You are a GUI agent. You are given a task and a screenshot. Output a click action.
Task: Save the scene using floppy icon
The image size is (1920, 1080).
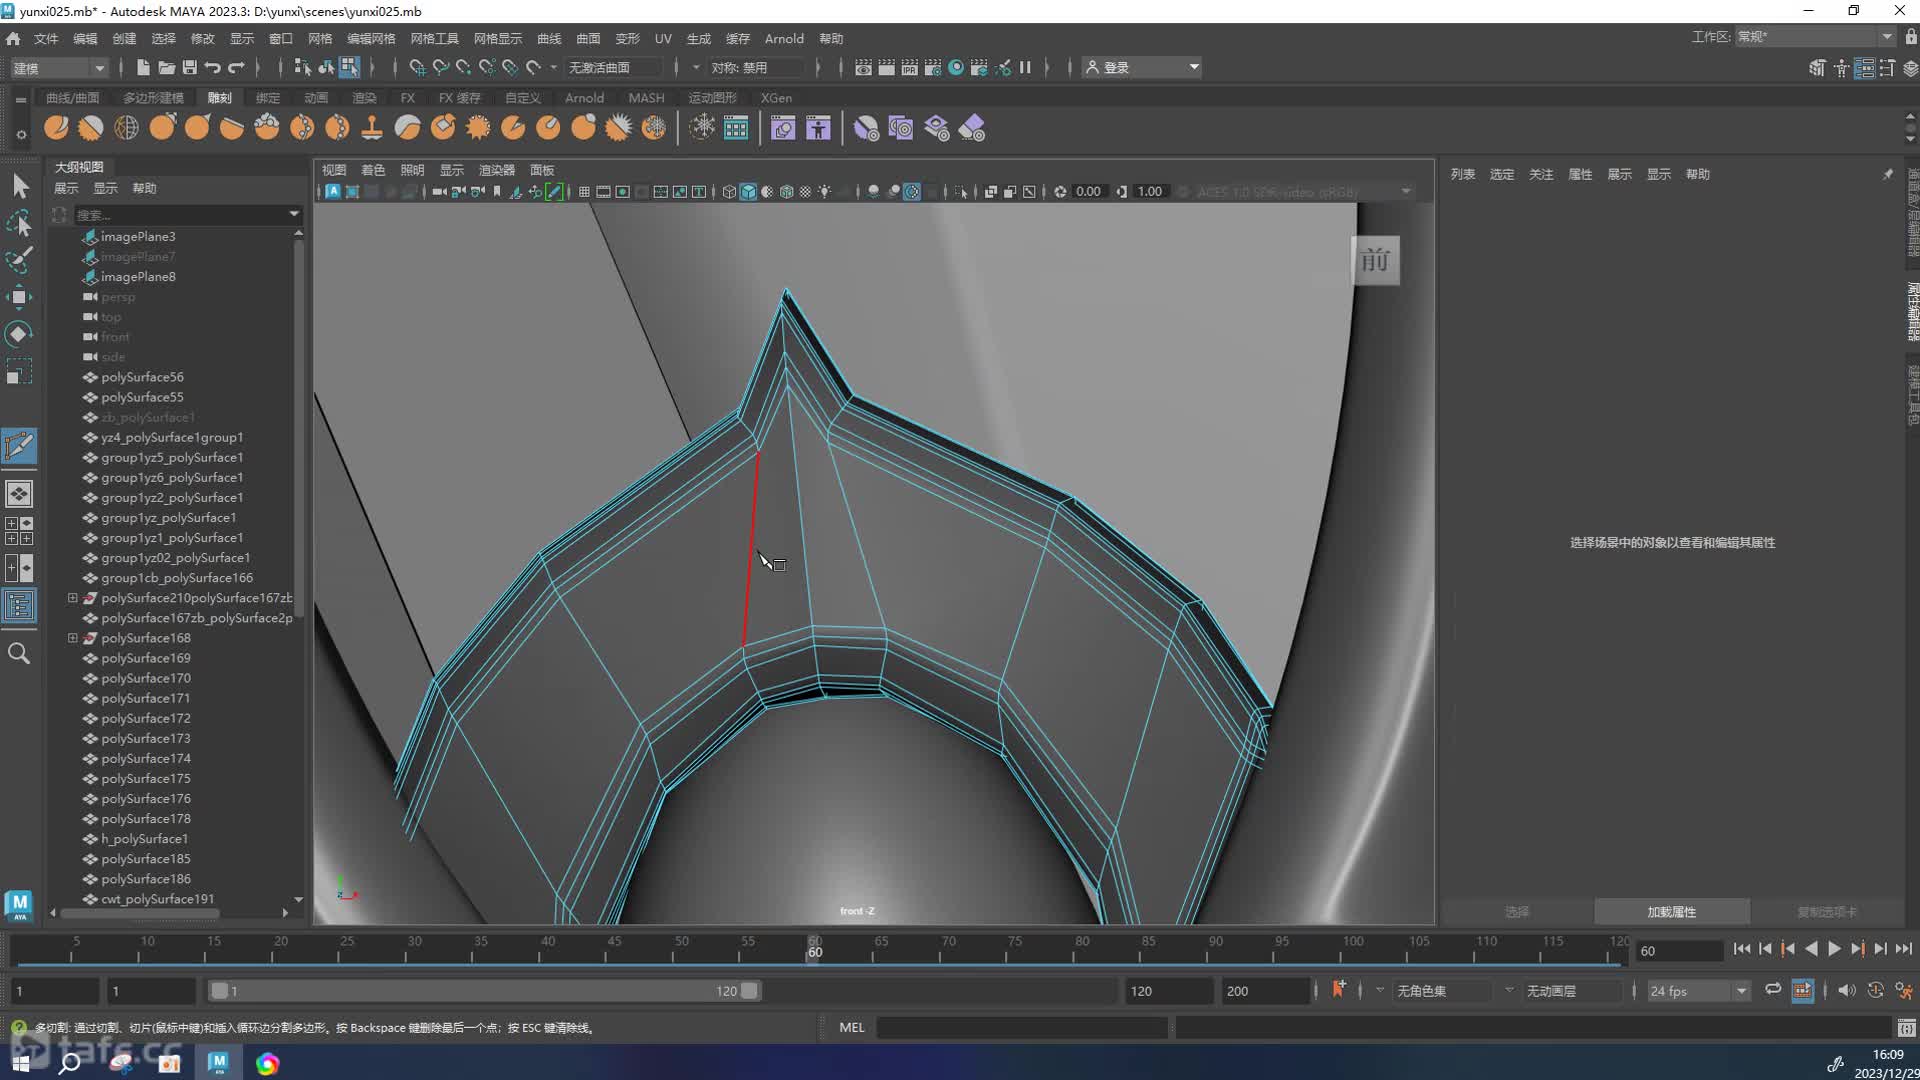point(189,67)
